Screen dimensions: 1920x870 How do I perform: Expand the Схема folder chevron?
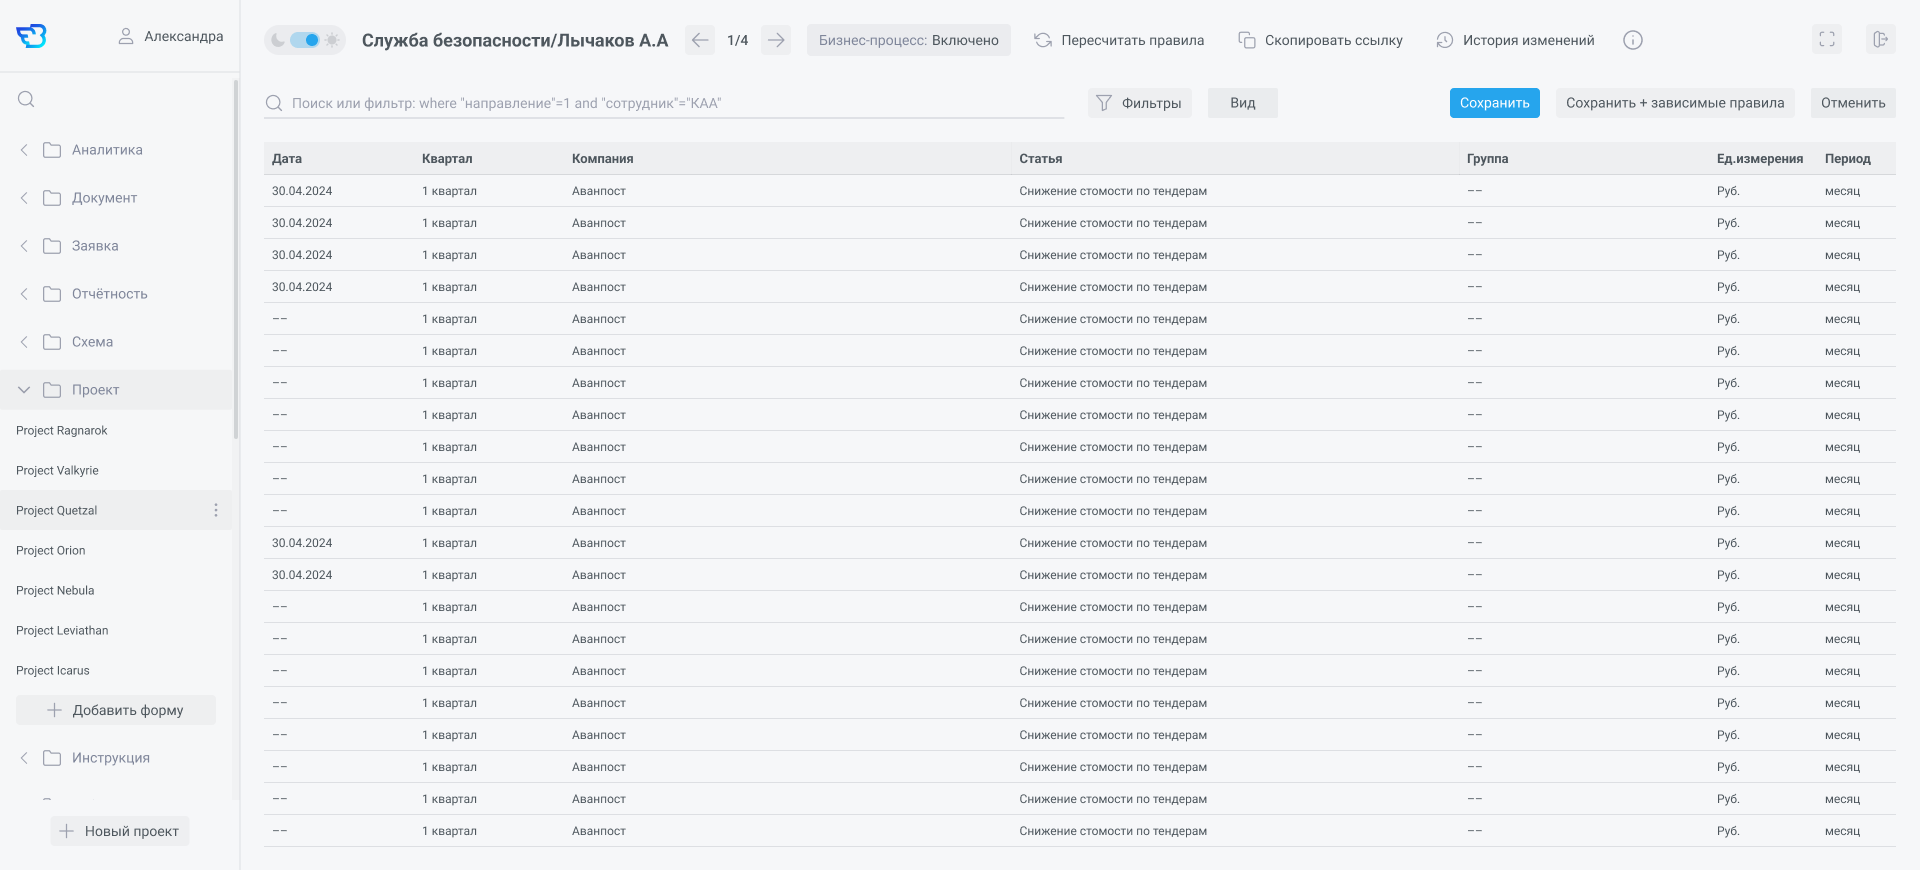coord(24,342)
